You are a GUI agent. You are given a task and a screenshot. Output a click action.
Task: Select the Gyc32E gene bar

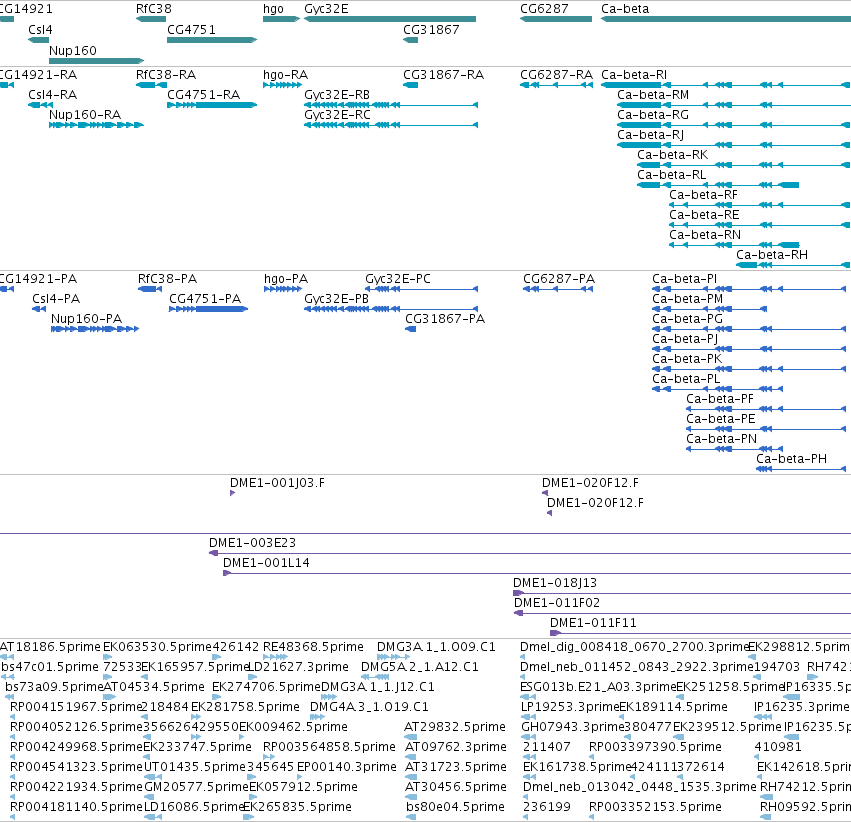coord(390,19)
